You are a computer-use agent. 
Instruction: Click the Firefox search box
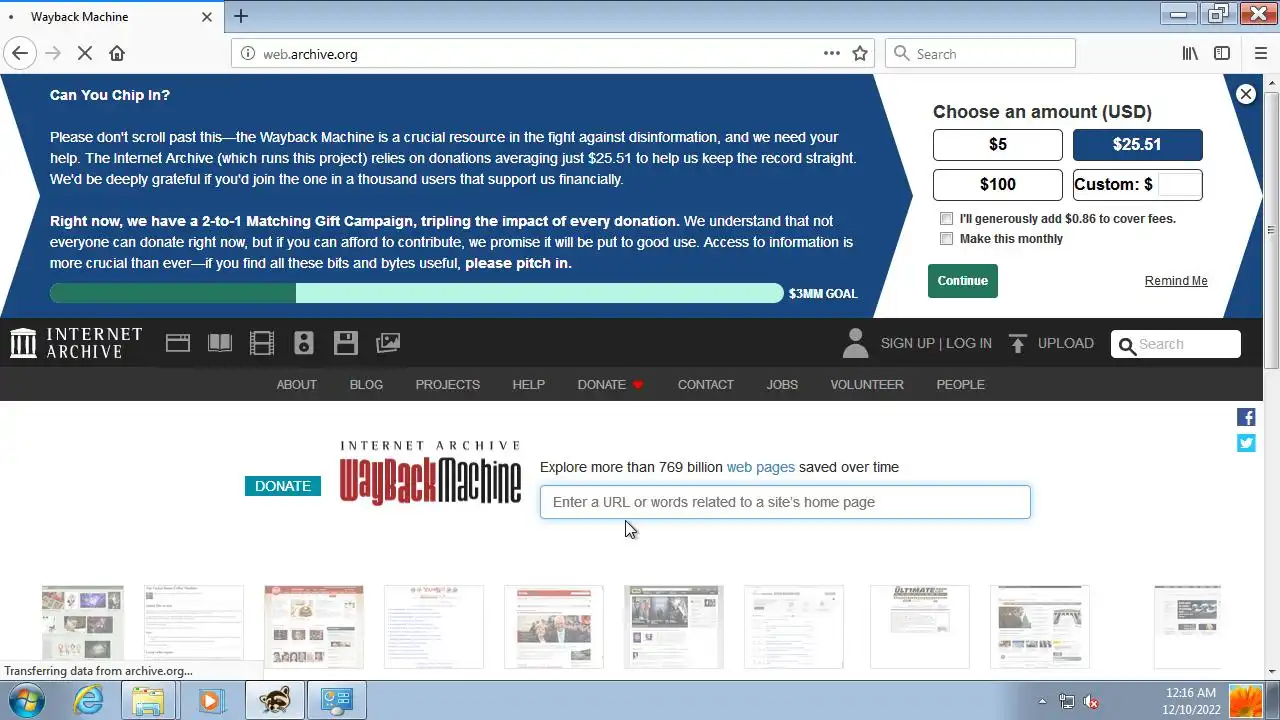click(x=980, y=54)
